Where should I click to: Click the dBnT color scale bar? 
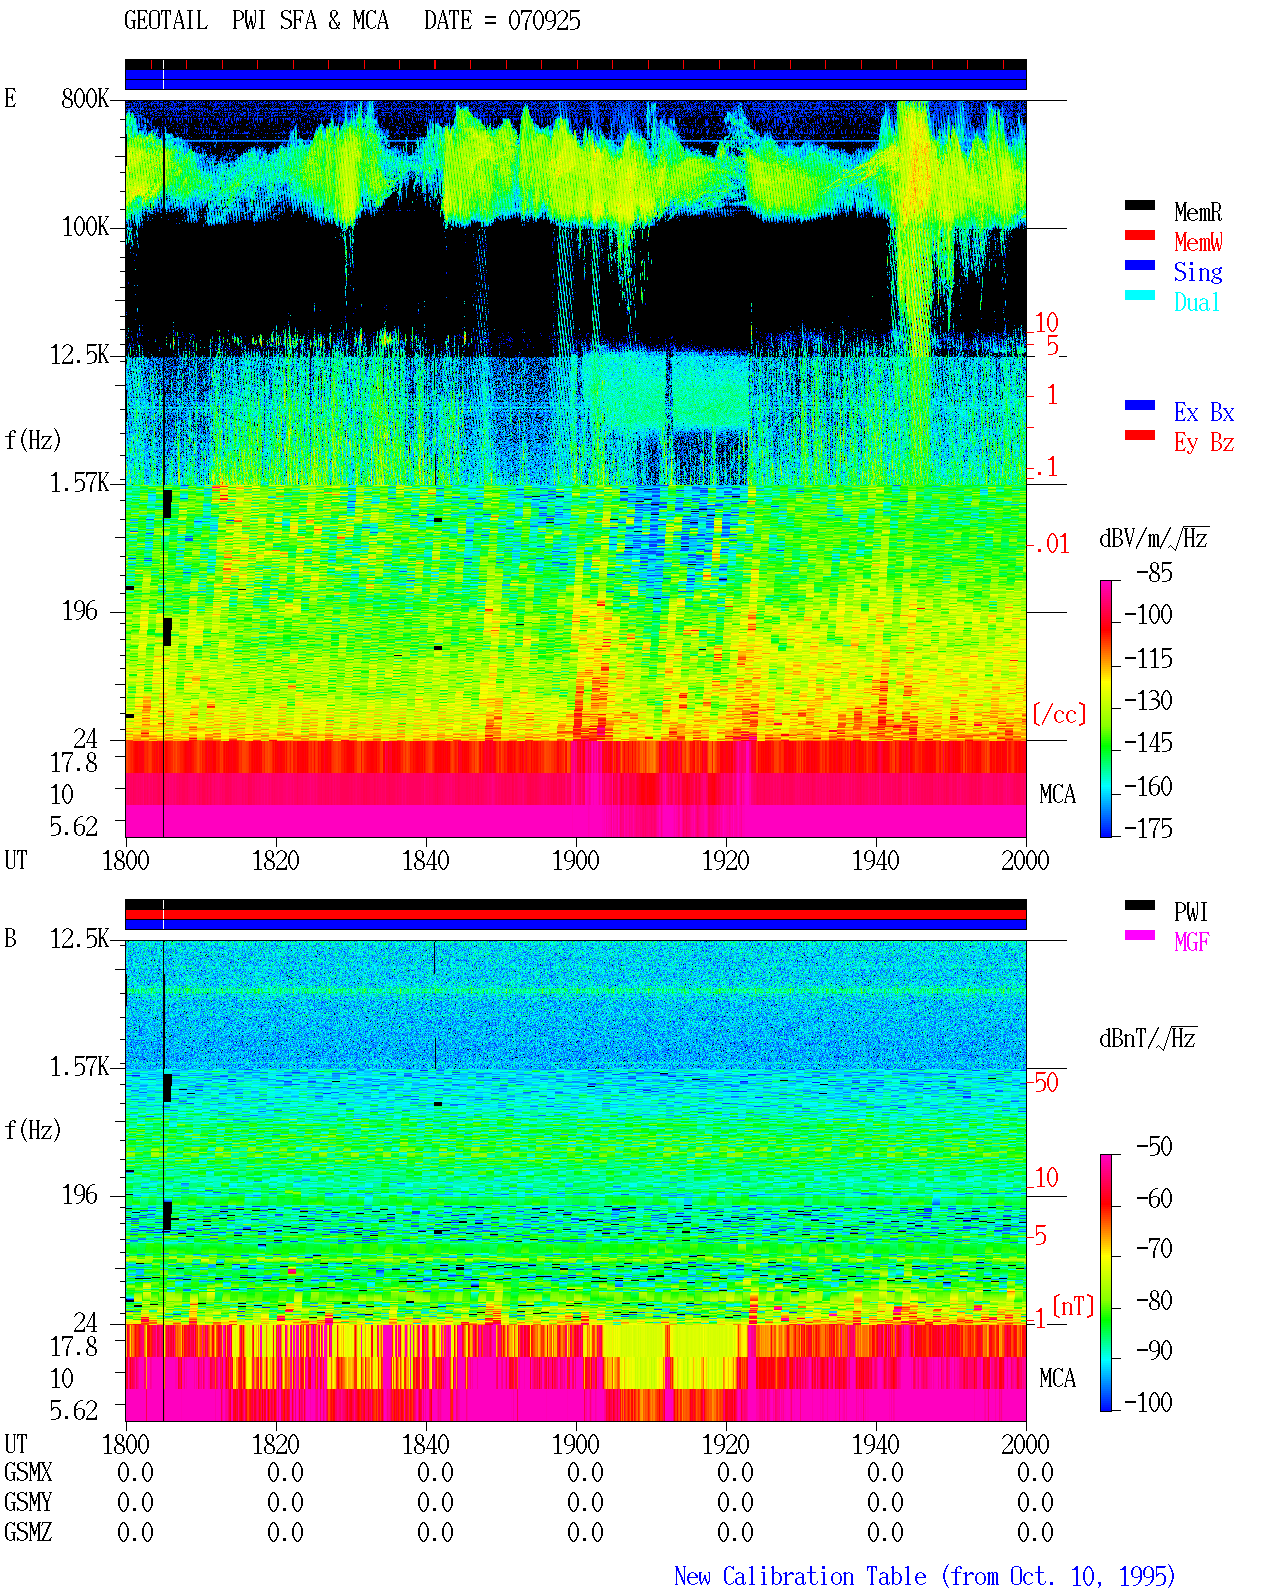1106,1283
